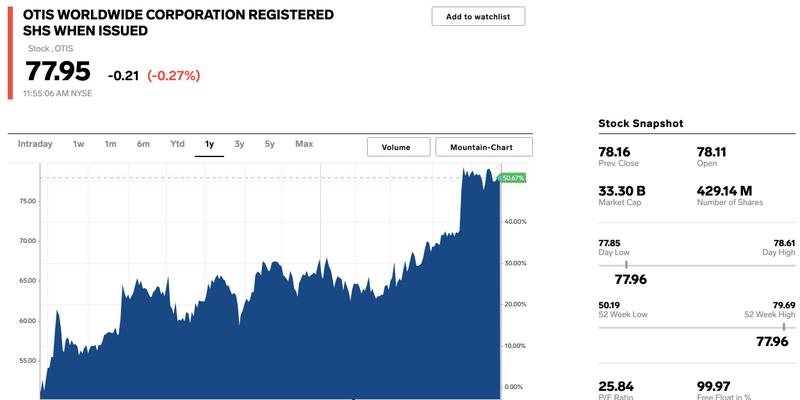The image size is (800, 400).
Task: Select the 3y chart range
Action: [239, 144]
